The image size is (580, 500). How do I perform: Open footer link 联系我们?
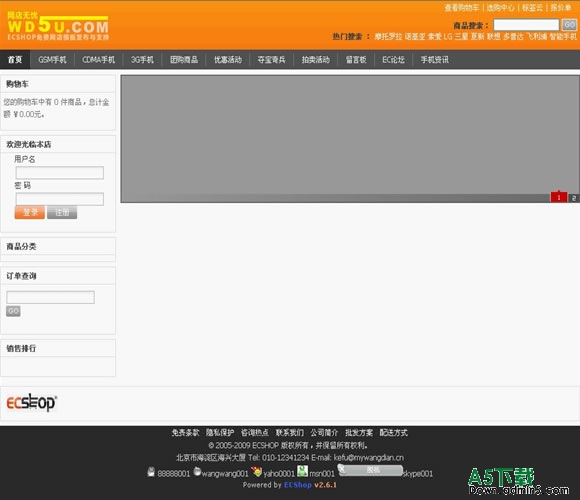tap(289, 432)
